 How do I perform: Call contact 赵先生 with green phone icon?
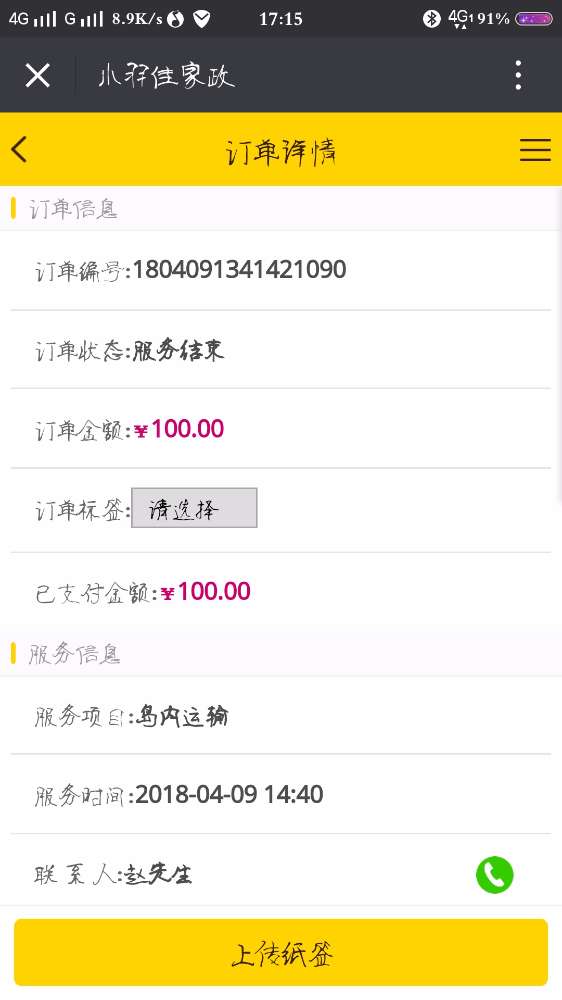(494, 874)
